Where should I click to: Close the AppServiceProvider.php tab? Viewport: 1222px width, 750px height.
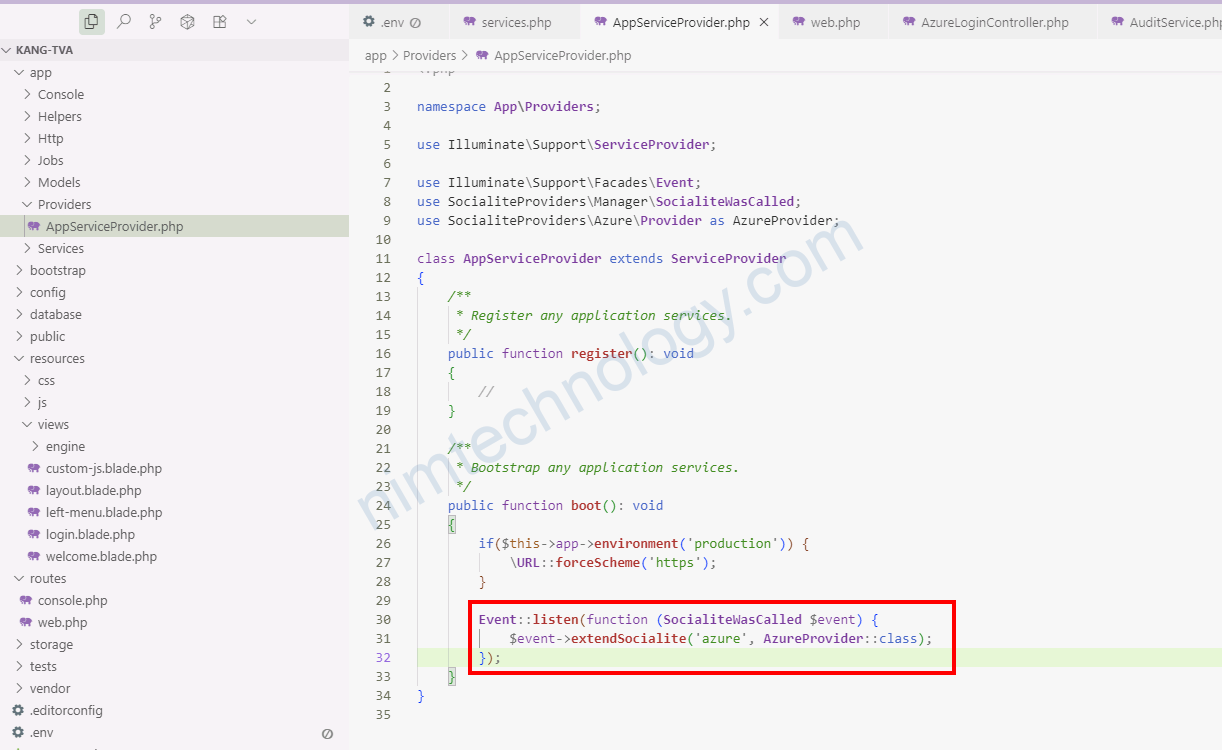tap(763, 22)
